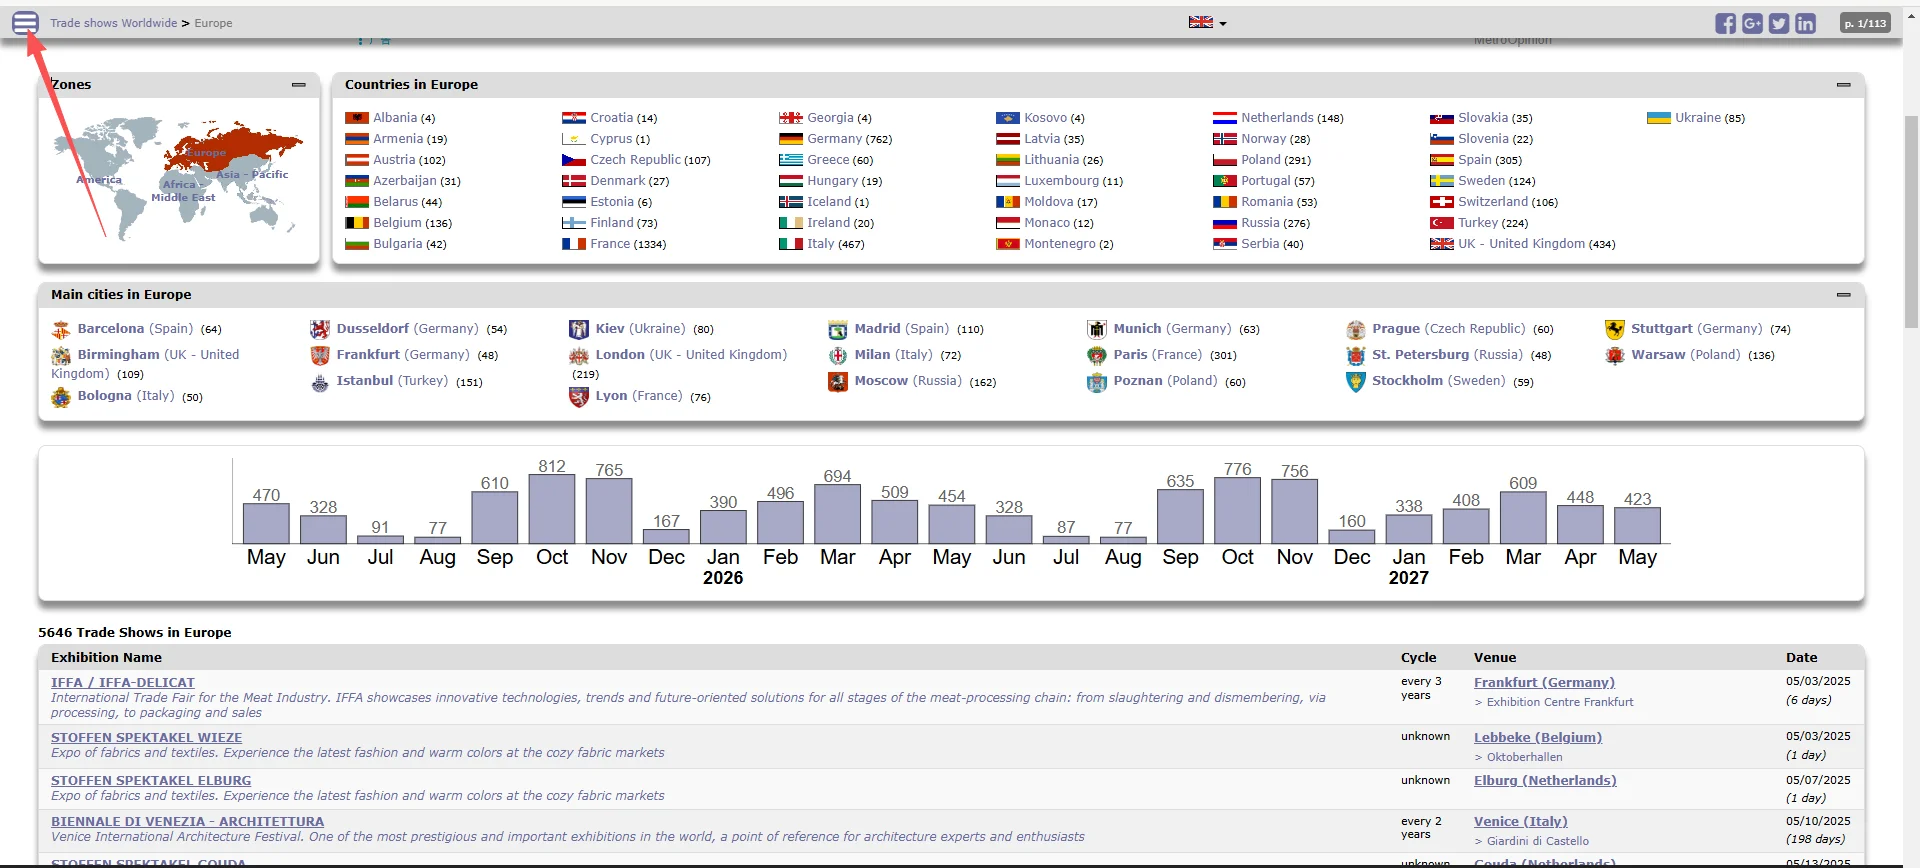The height and width of the screenshot is (868, 1920).
Task: Open Giardini di Castello venue link
Action: coord(1538,841)
